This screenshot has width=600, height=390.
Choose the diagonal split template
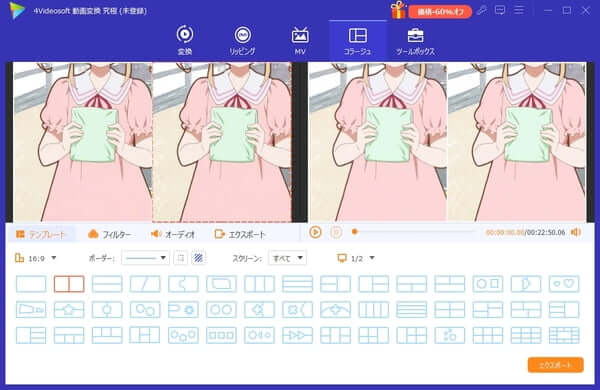[x=145, y=284]
